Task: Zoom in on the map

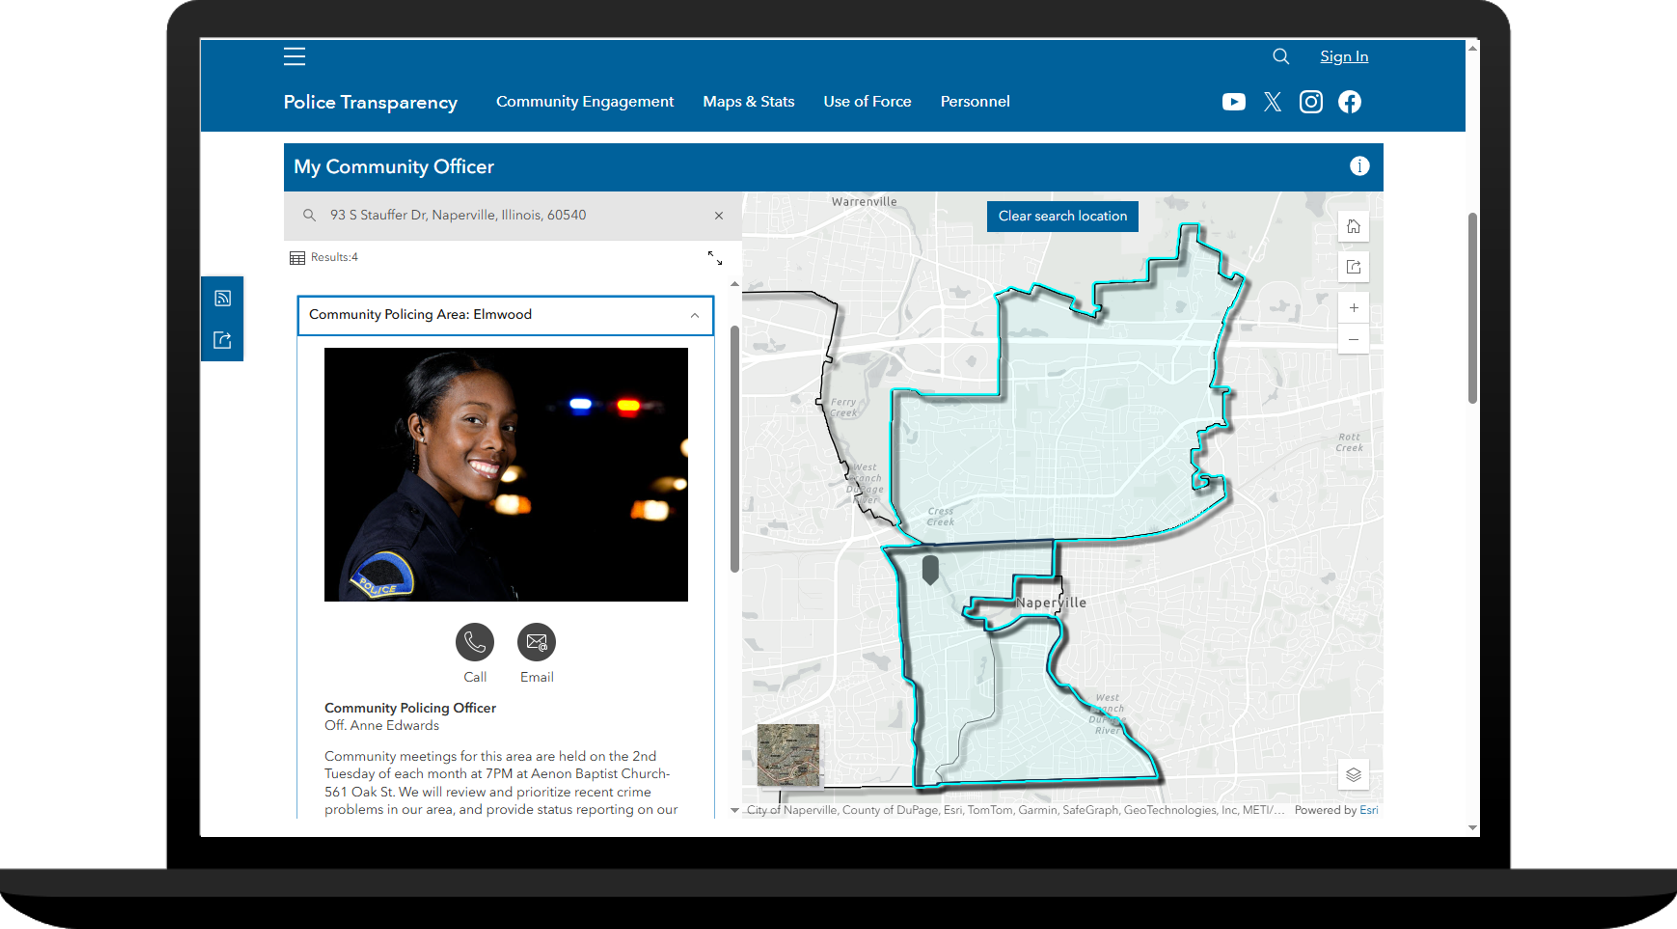Action: [1354, 308]
